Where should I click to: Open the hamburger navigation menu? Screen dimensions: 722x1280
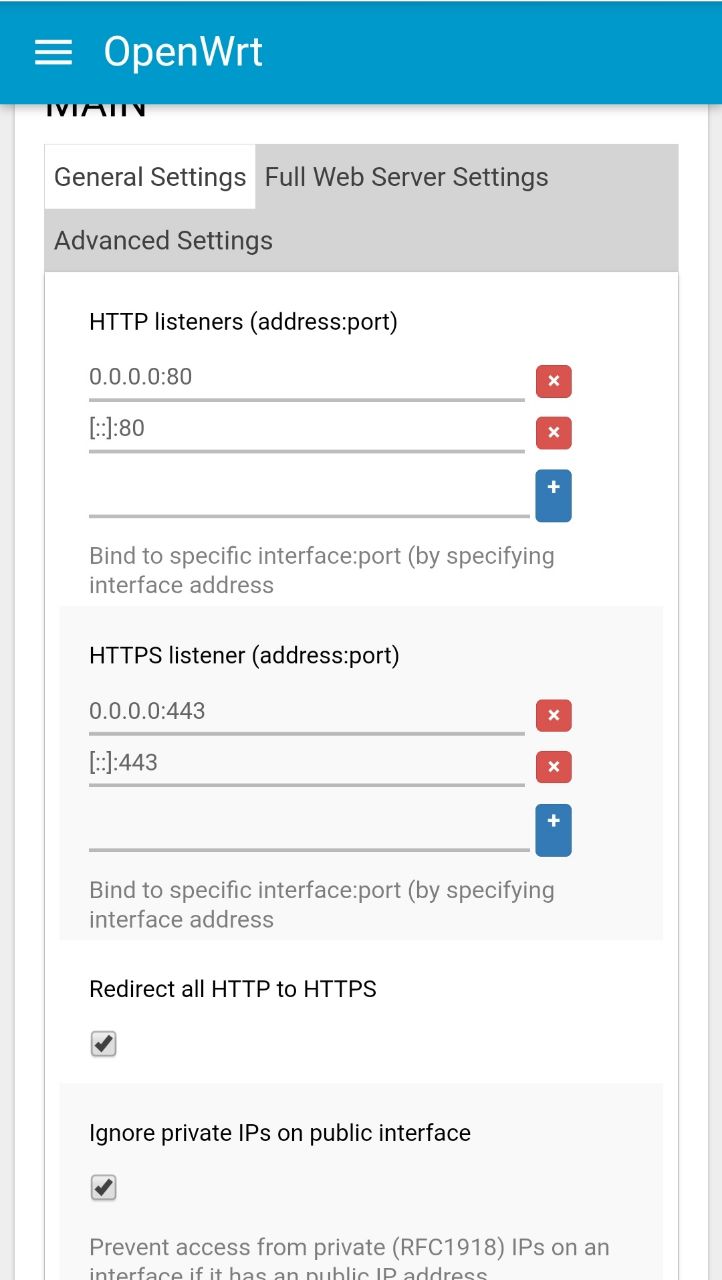[53, 52]
